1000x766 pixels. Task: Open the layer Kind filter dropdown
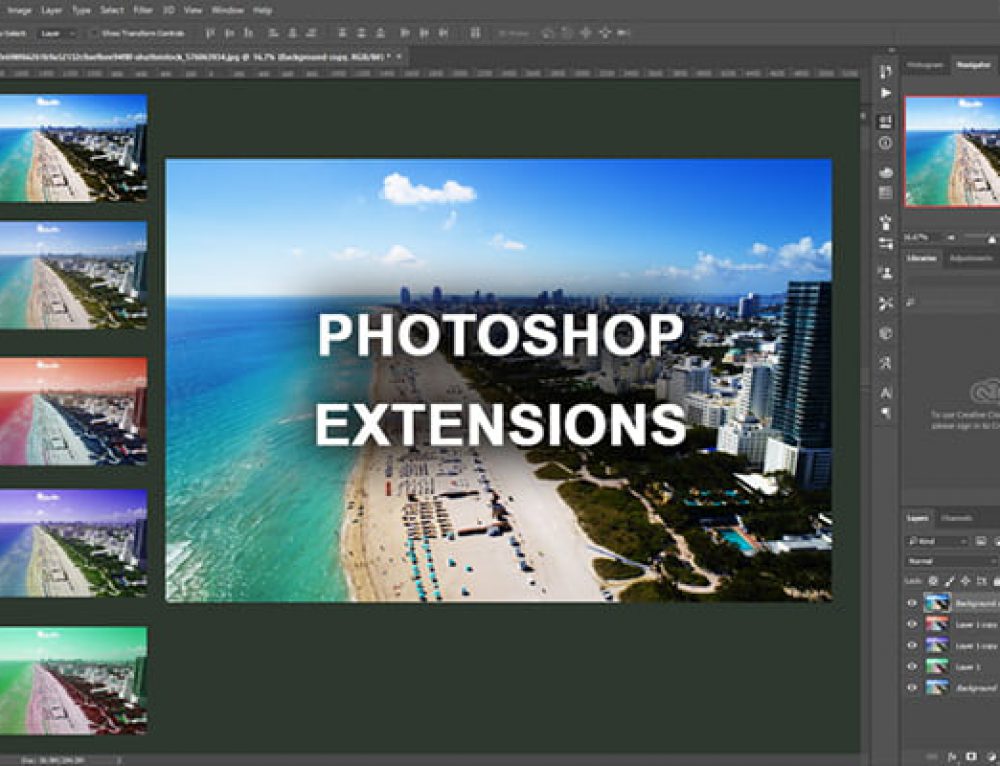937,541
